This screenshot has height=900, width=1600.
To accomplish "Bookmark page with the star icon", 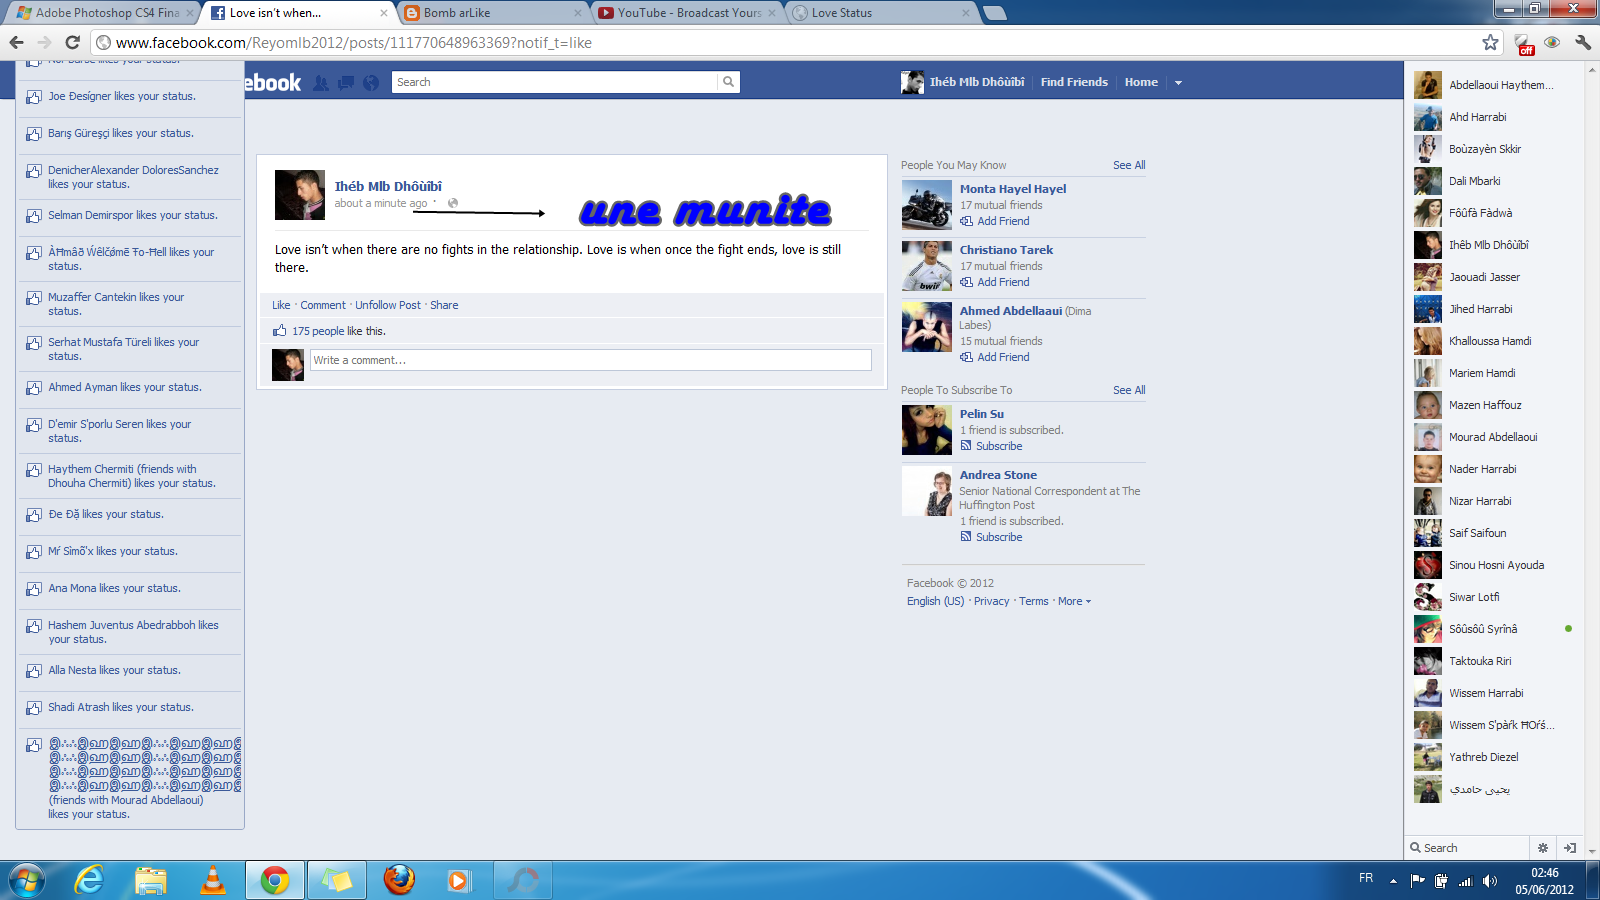I will (1490, 42).
